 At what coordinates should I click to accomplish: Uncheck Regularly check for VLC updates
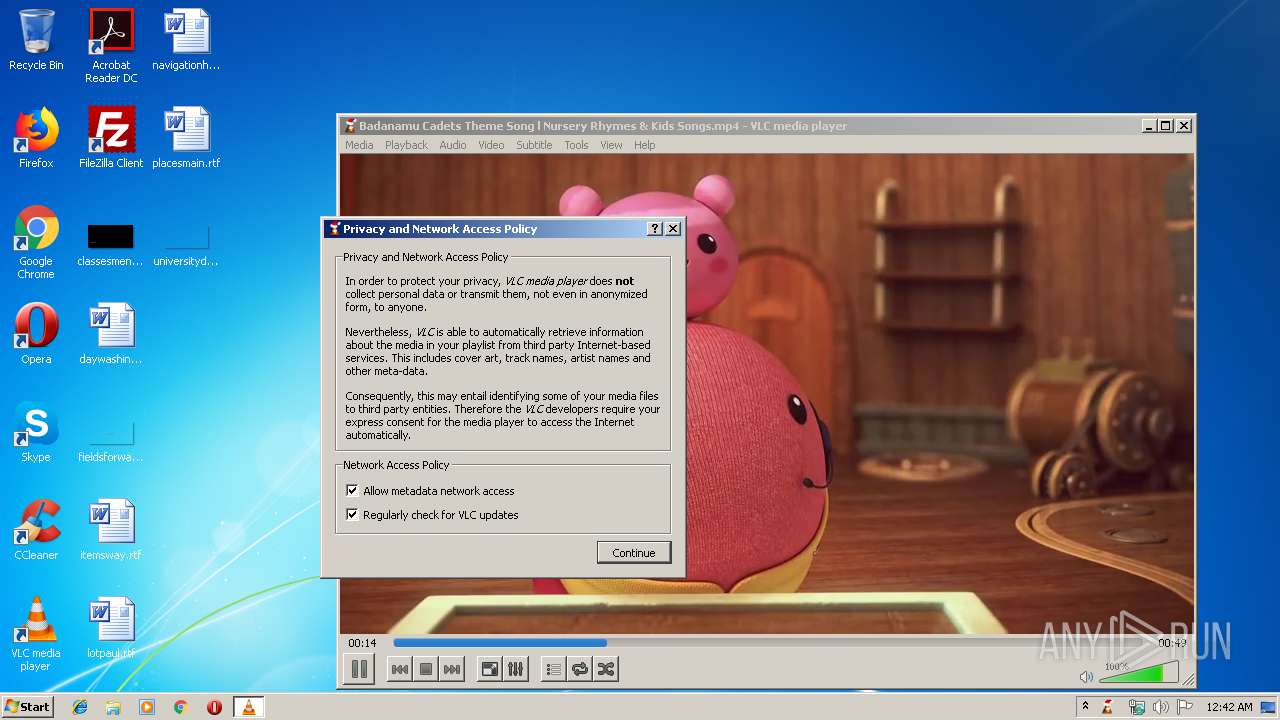click(x=352, y=515)
